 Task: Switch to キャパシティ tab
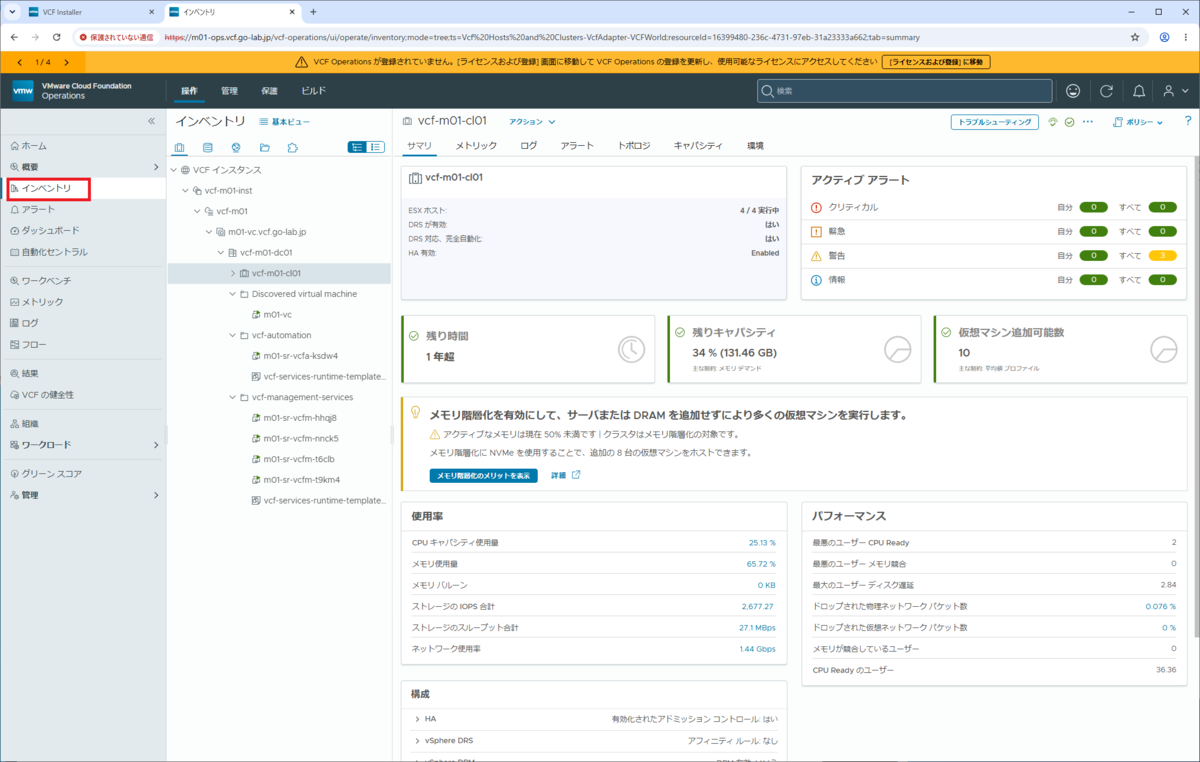coord(698,146)
